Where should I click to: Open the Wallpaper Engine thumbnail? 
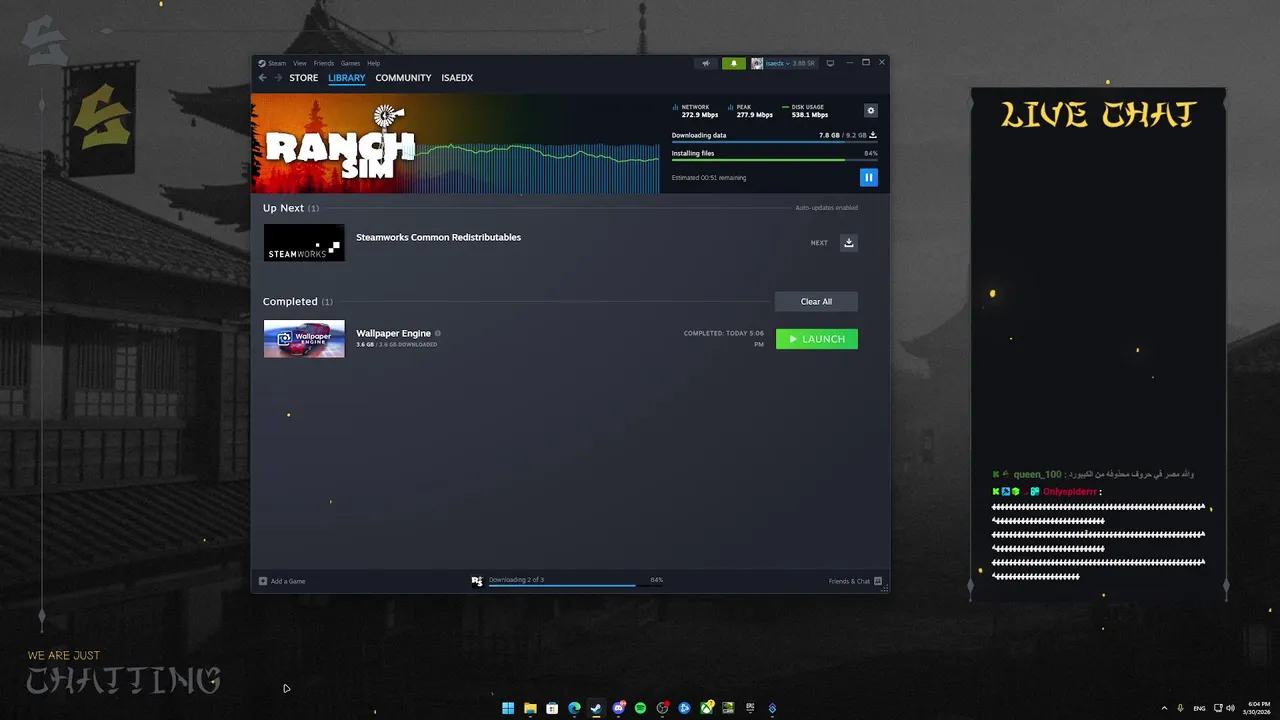[304, 339]
